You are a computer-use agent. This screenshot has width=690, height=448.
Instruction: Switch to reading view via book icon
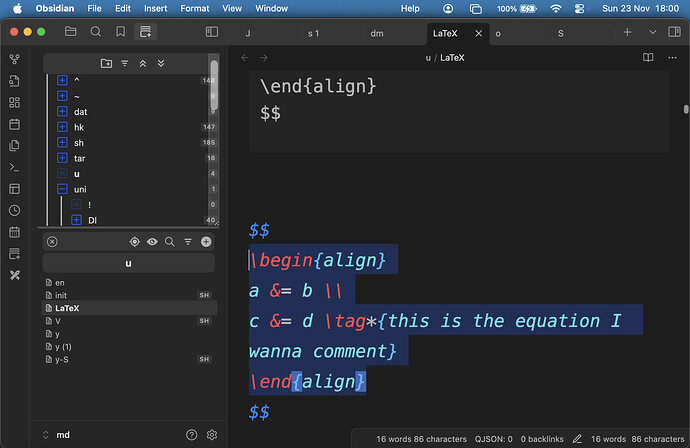[x=649, y=58]
